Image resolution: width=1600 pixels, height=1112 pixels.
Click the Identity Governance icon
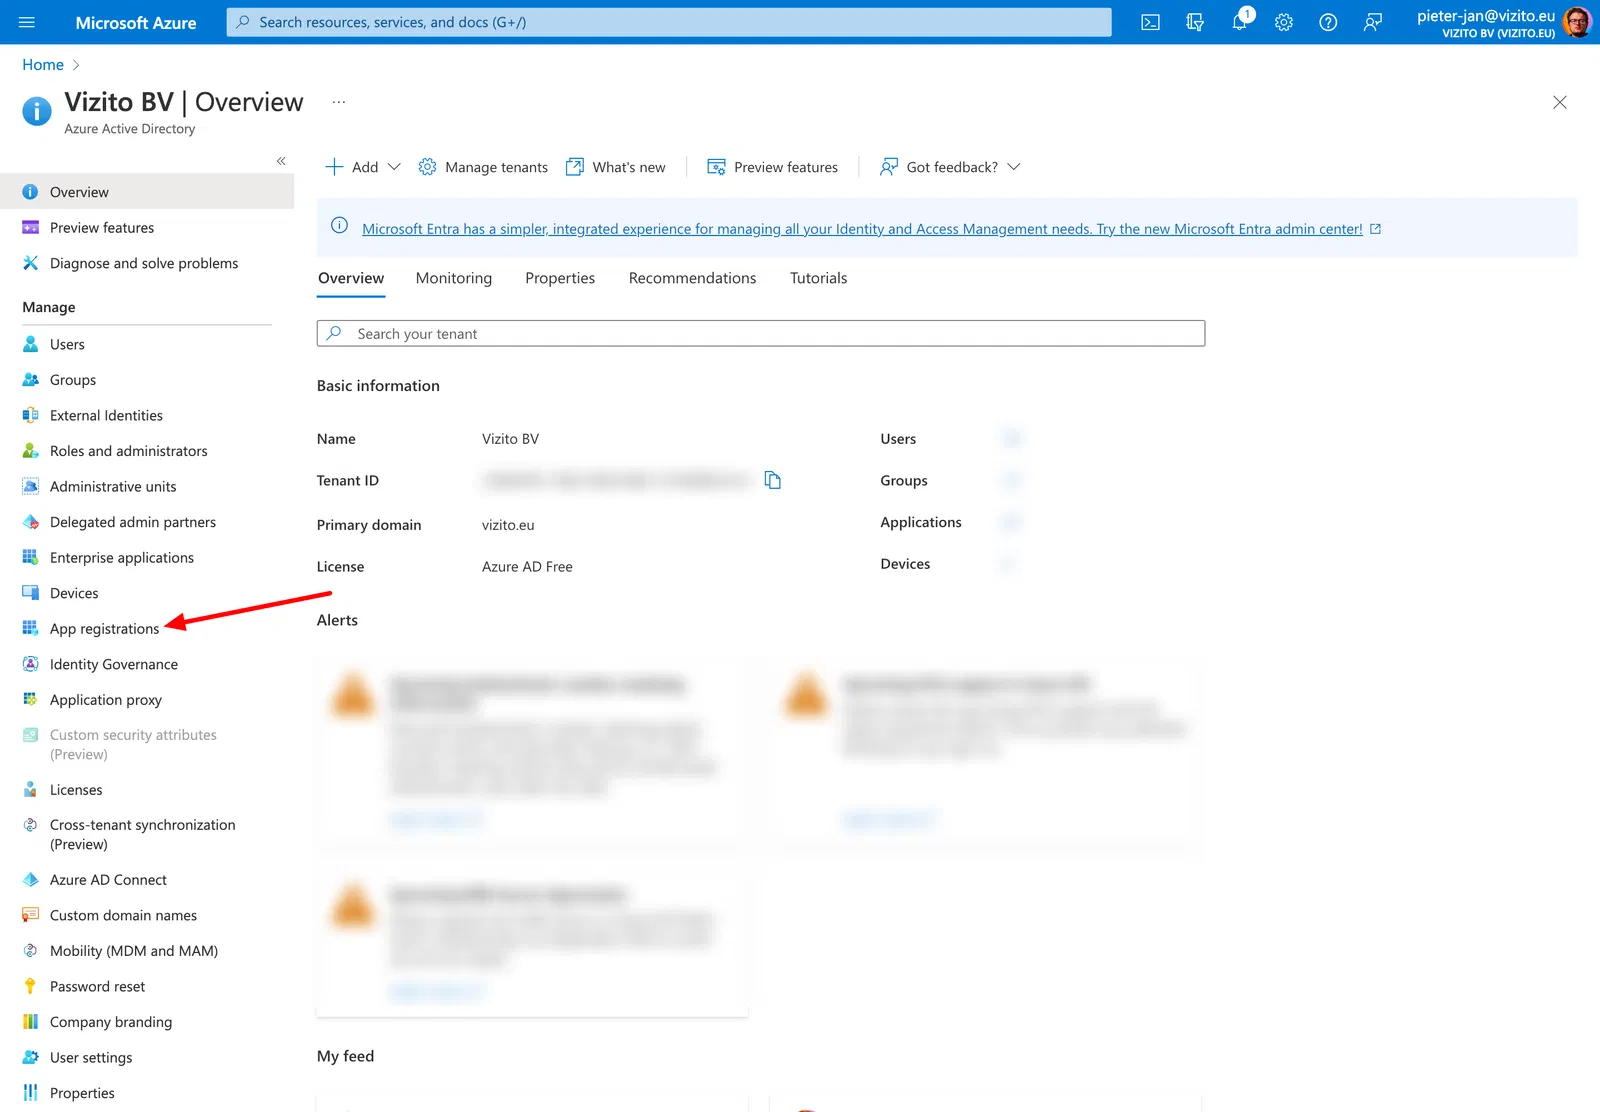31,664
